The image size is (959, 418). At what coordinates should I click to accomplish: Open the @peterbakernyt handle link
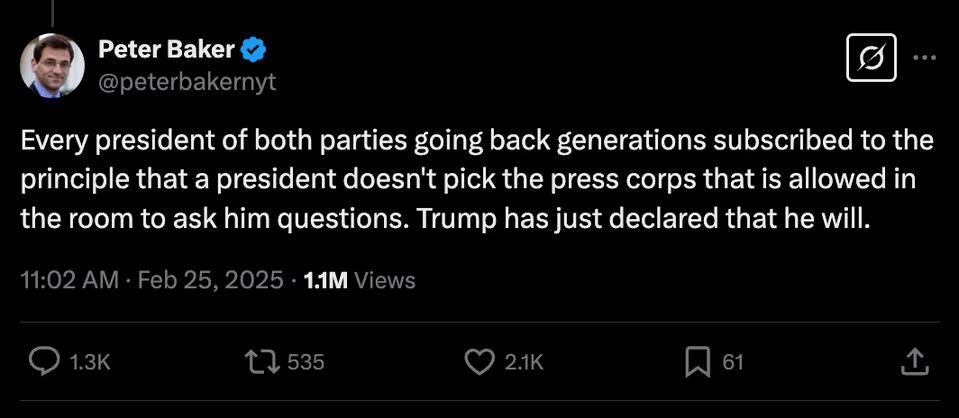[x=187, y=82]
